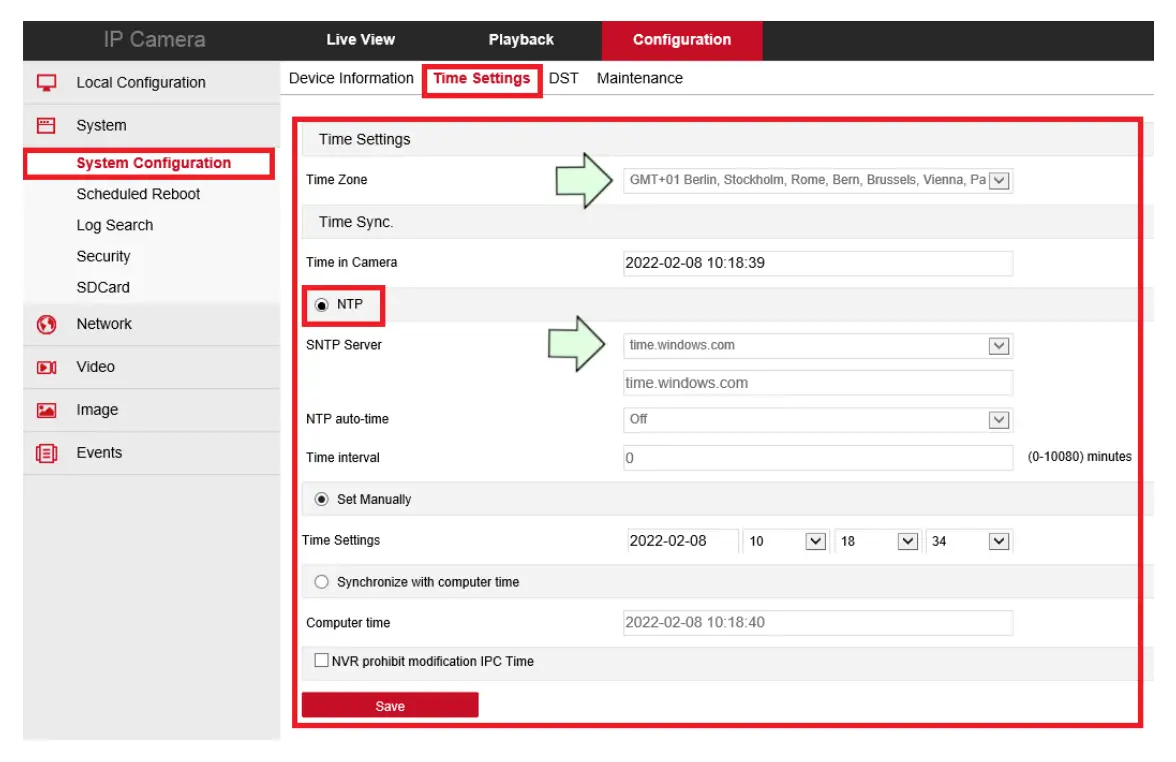Expand the SNTP Server dropdown list
Screen dimensions: 1176x762
click(998, 346)
